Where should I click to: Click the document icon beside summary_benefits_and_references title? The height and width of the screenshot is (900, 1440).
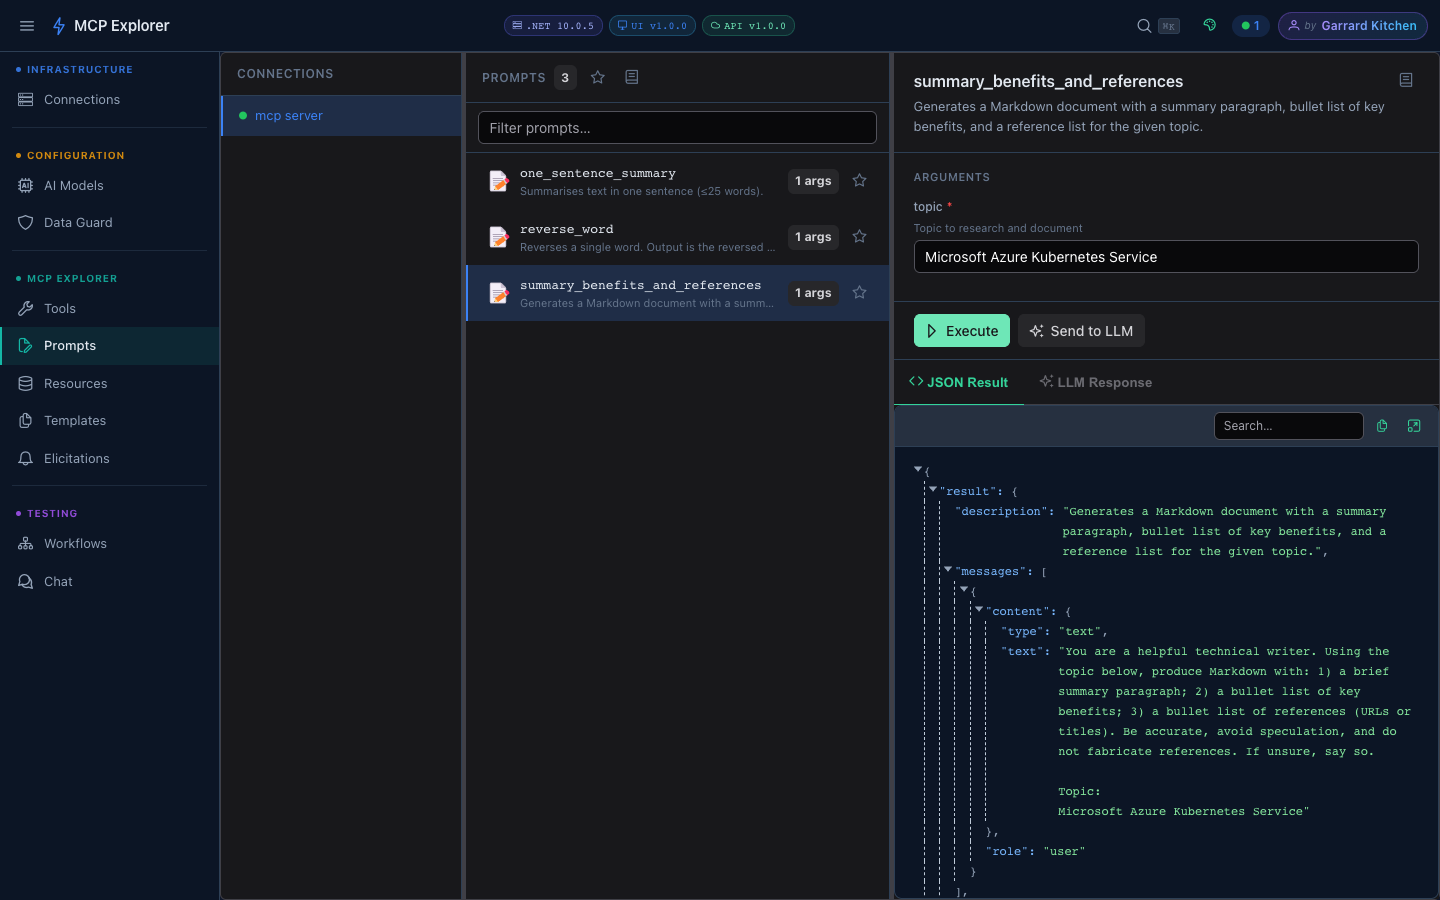click(x=1405, y=80)
